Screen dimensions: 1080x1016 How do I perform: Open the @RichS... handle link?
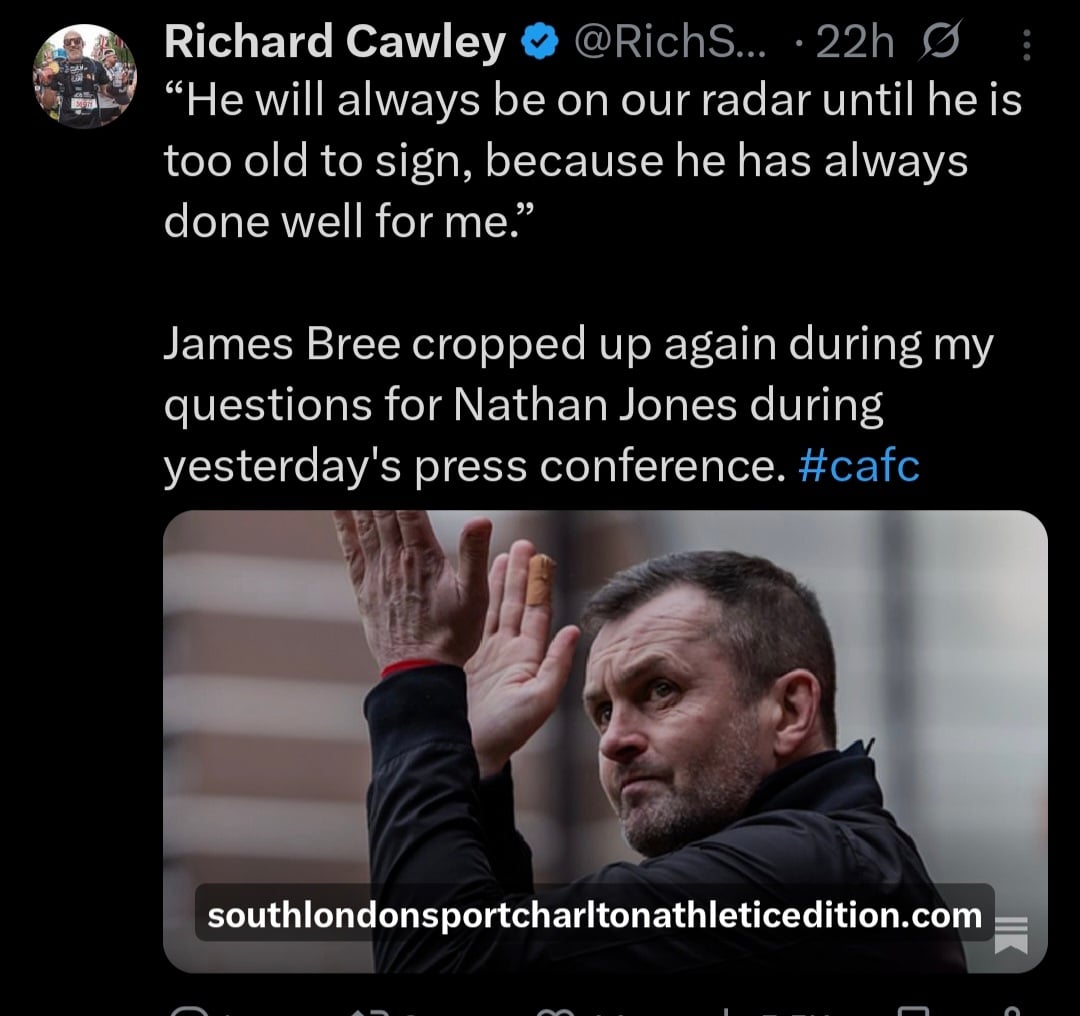(669, 42)
